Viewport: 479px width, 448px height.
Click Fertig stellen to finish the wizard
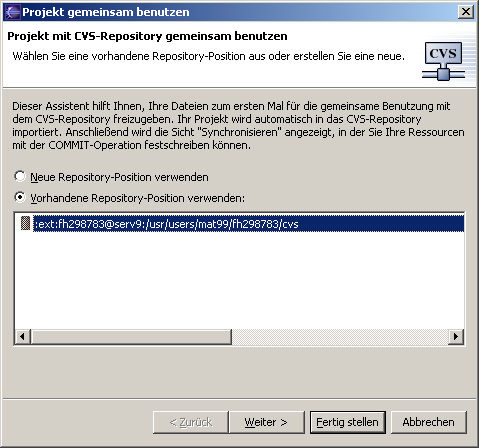[x=347, y=422]
